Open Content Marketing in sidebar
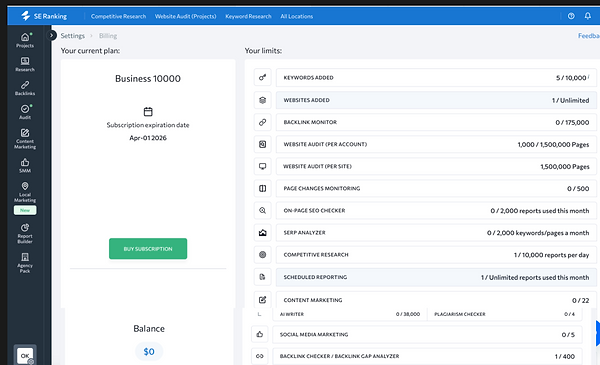 [x=25, y=139]
